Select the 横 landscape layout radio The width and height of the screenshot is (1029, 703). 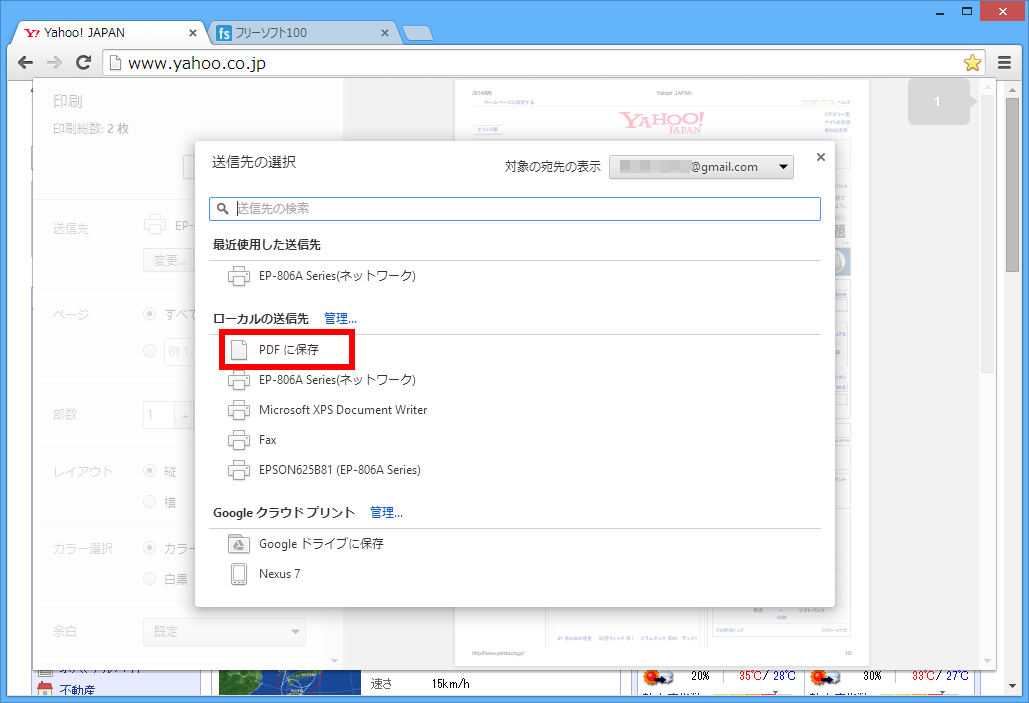coord(150,502)
